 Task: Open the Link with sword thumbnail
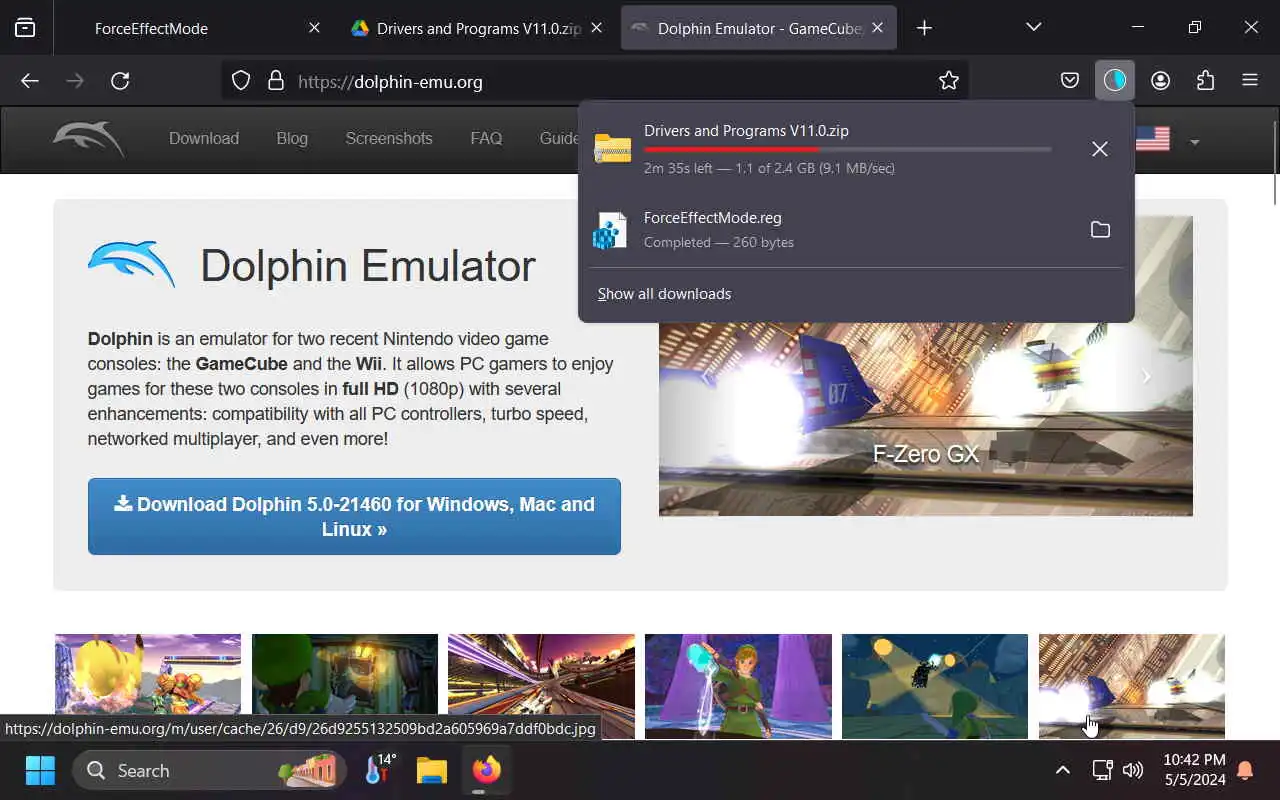(738, 686)
